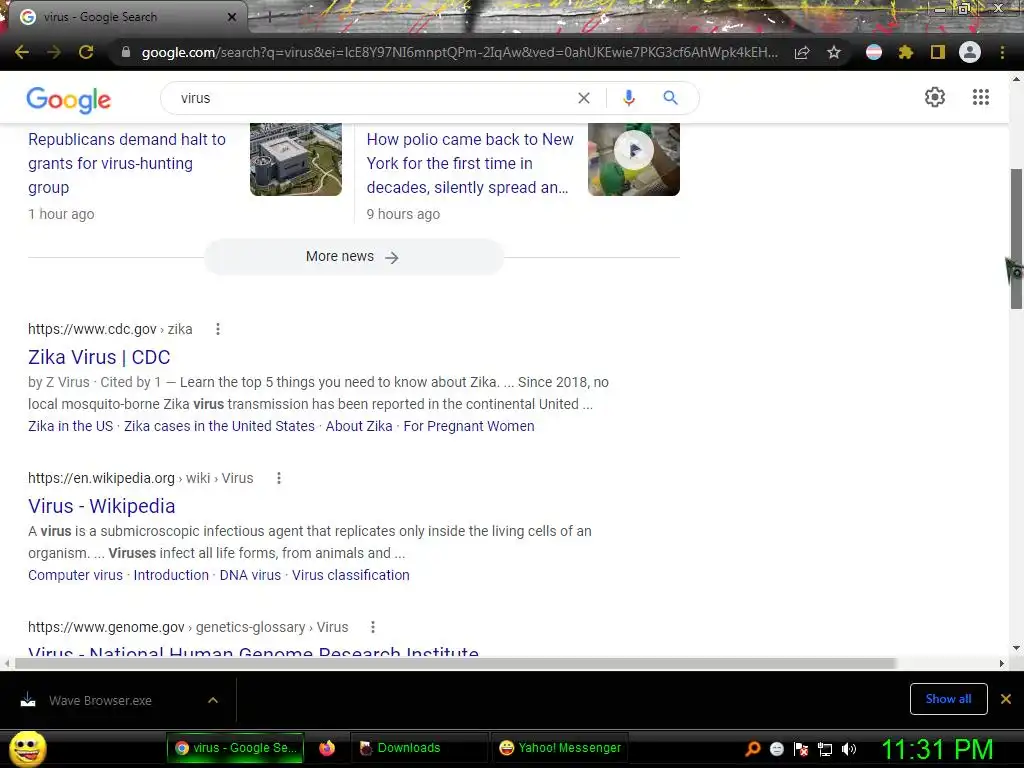Screen dimensions: 1024x768
Task: Follow the About Zika sitelink
Action: (x=359, y=426)
